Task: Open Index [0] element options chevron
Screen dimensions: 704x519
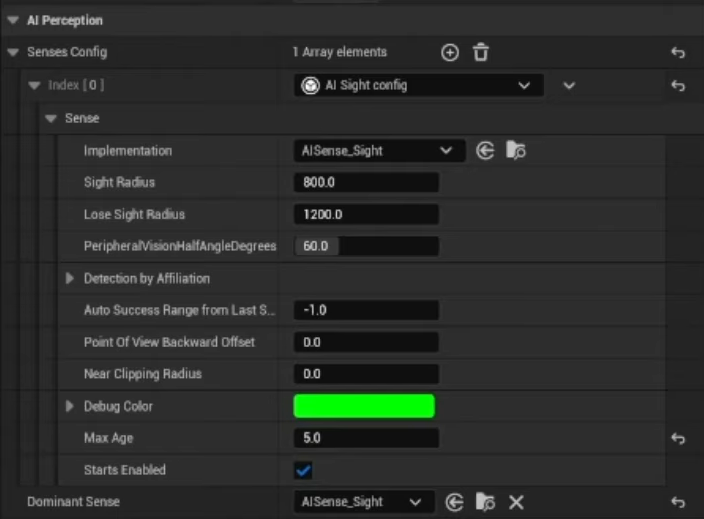Action: click(x=569, y=86)
